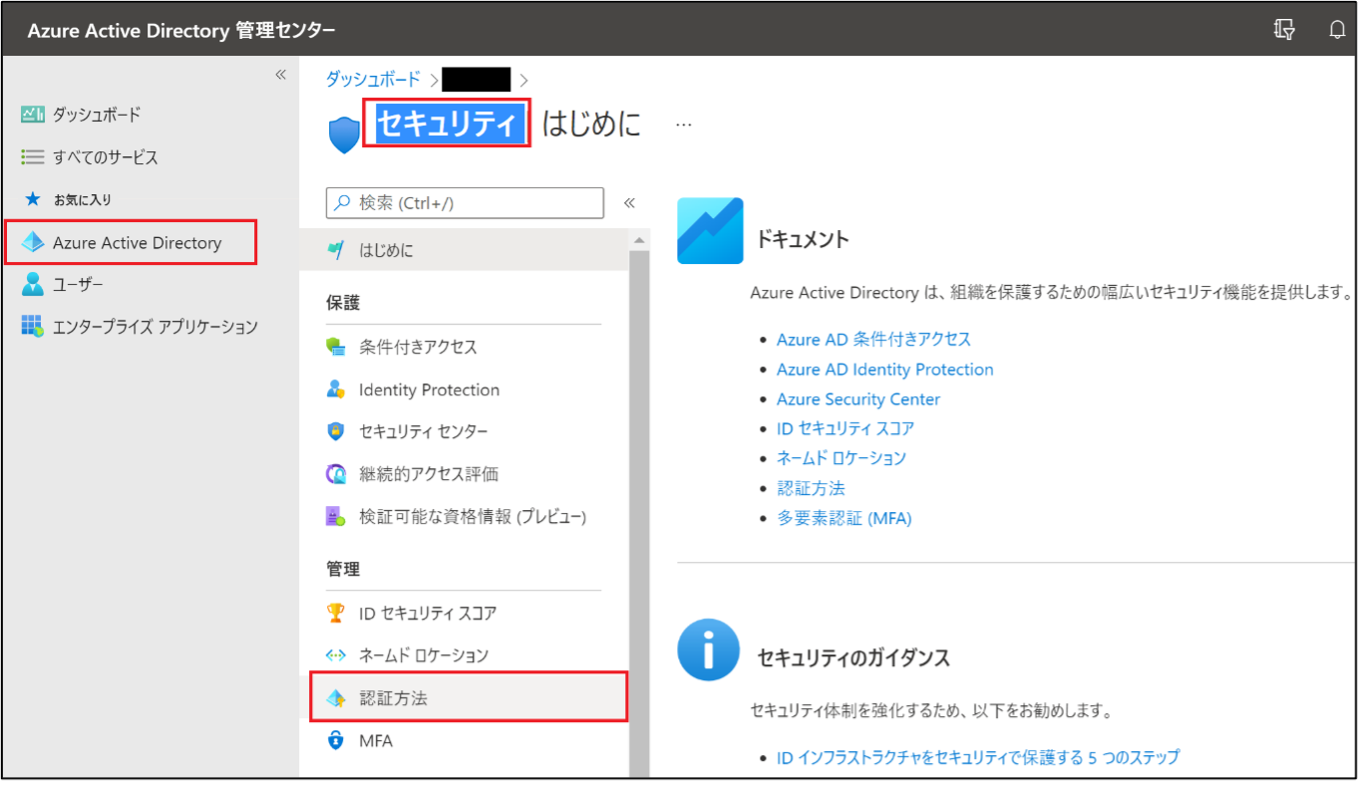Open the 多要素認証 (MFA) link
This screenshot has width=1362, height=785.
pyautogui.click(x=844, y=518)
